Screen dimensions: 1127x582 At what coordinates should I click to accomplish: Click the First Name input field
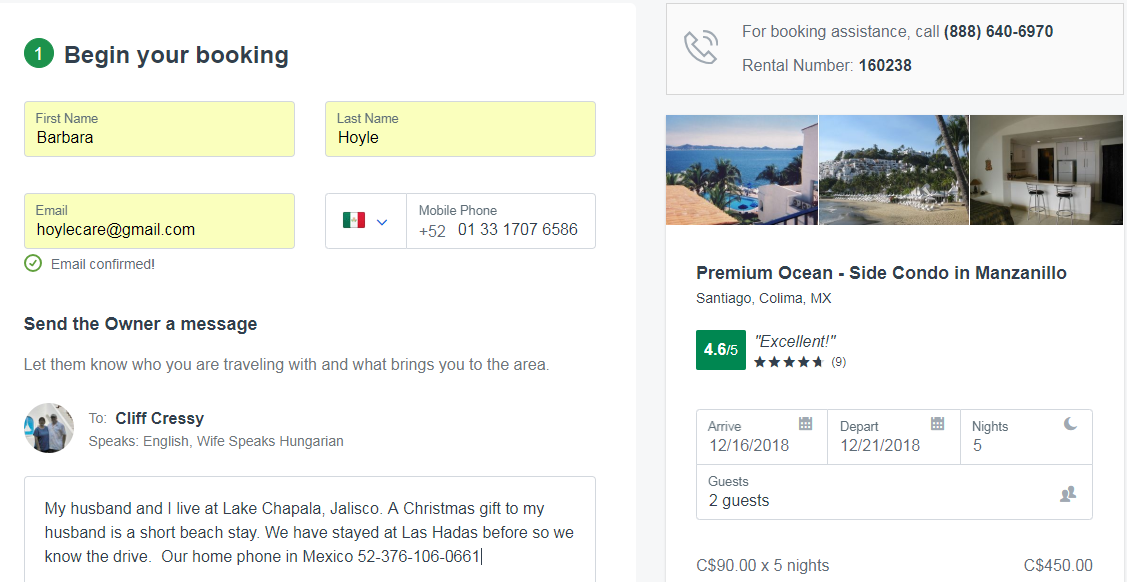click(x=160, y=138)
